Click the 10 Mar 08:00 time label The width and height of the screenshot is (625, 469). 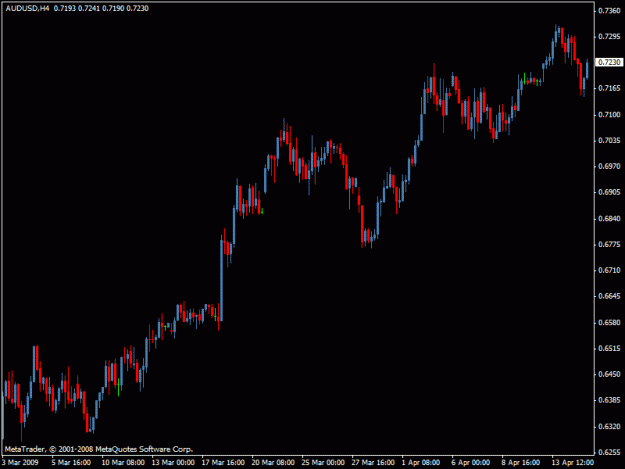pyautogui.click(x=123, y=463)
